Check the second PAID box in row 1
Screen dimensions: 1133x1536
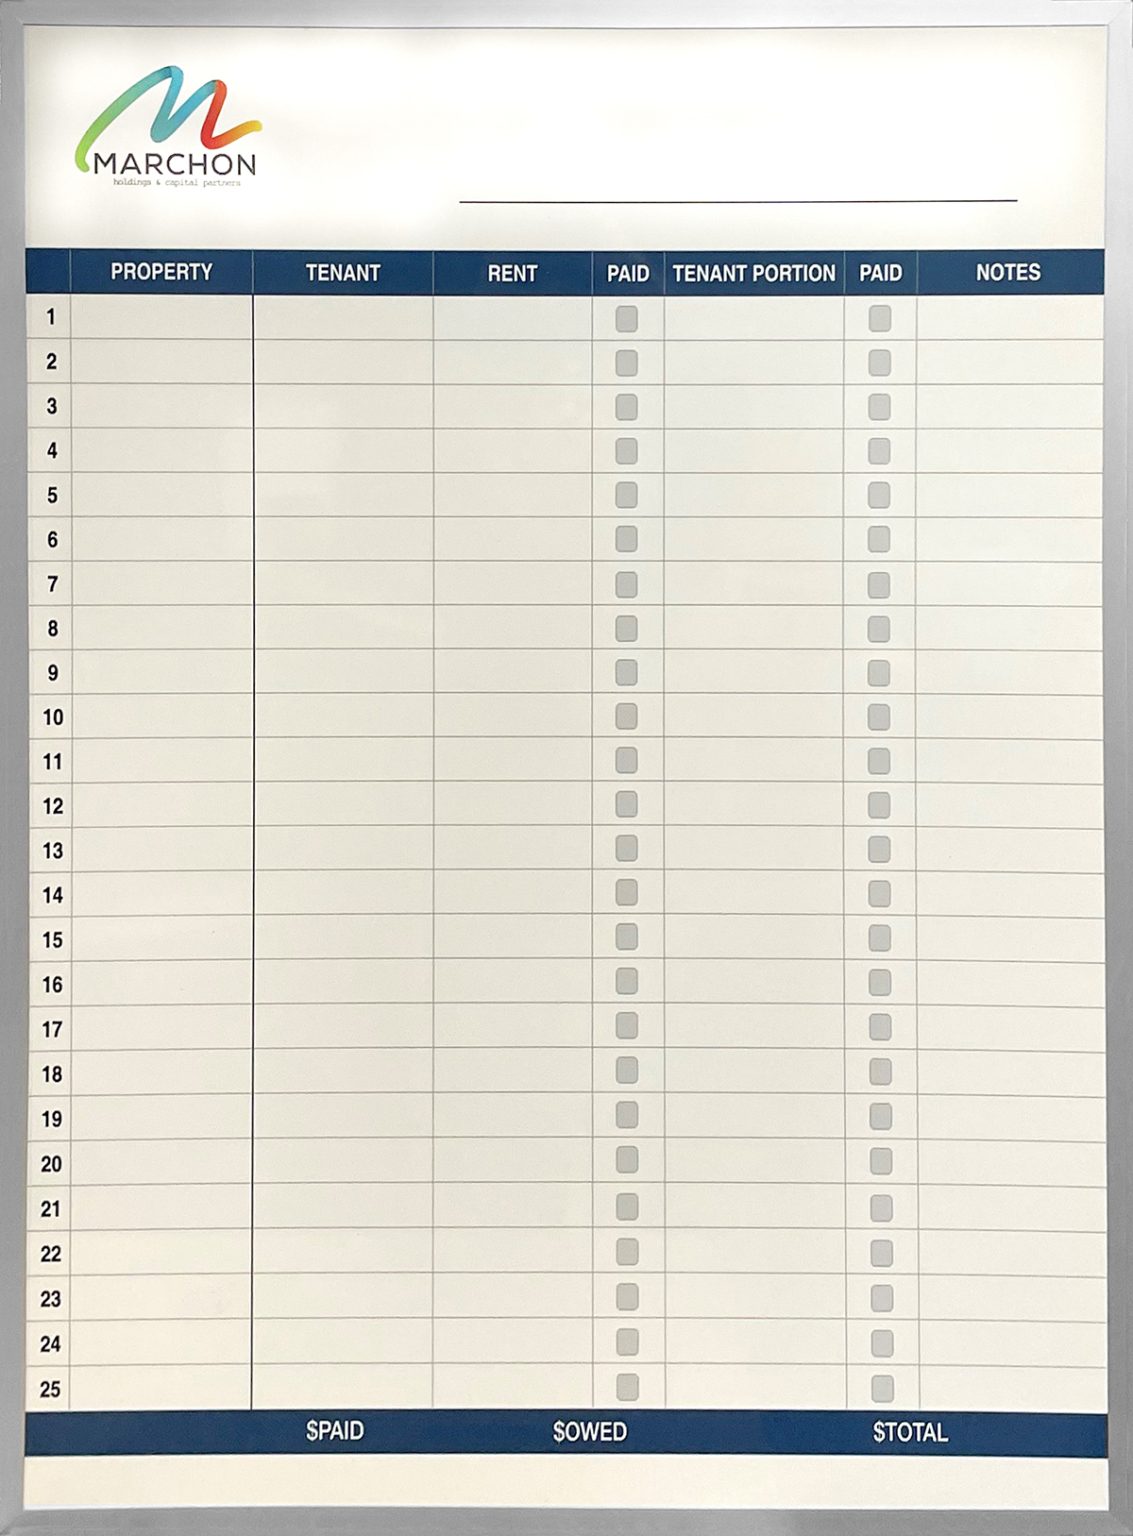(x=880, y=319)
